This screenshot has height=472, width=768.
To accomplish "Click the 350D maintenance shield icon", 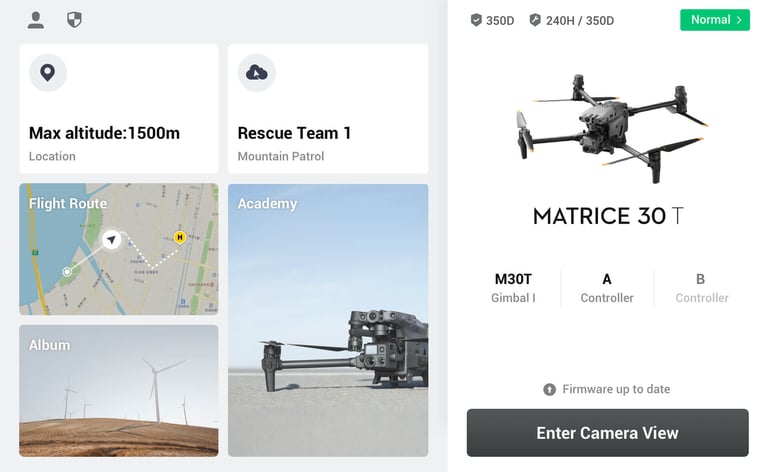I will [x=476, y=20].
